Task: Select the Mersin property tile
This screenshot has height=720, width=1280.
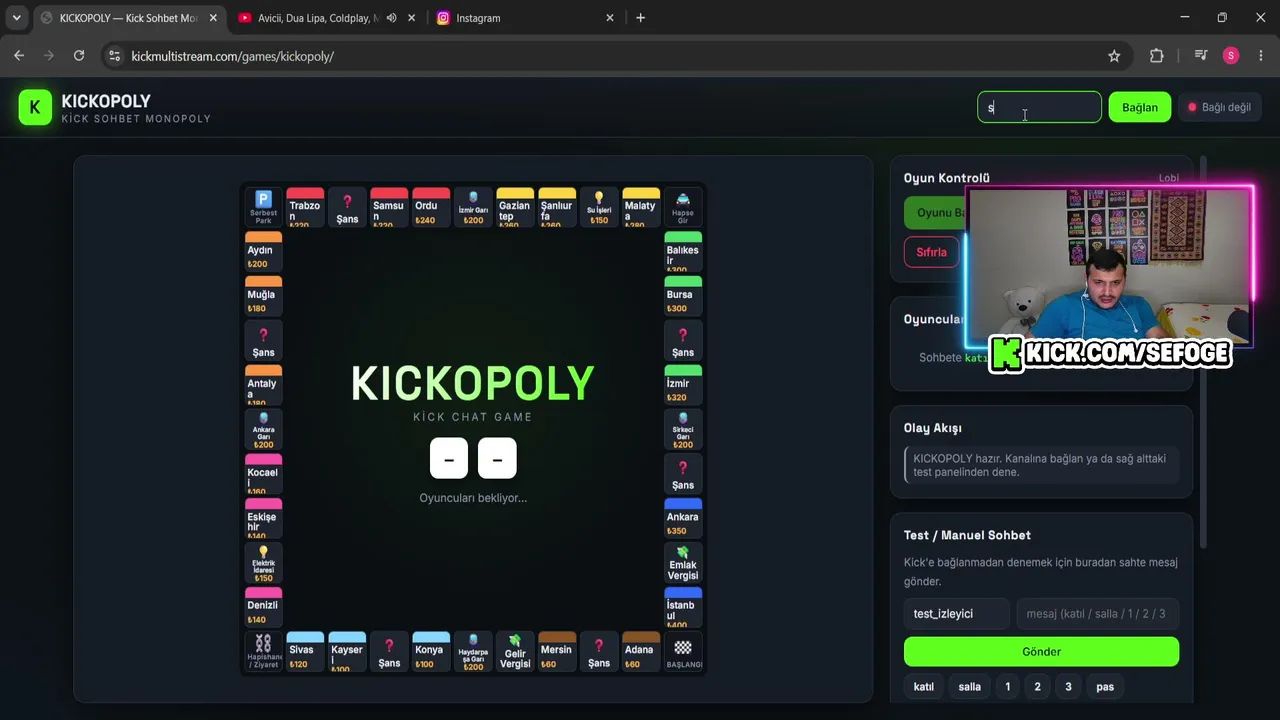Action: [557, 651]
